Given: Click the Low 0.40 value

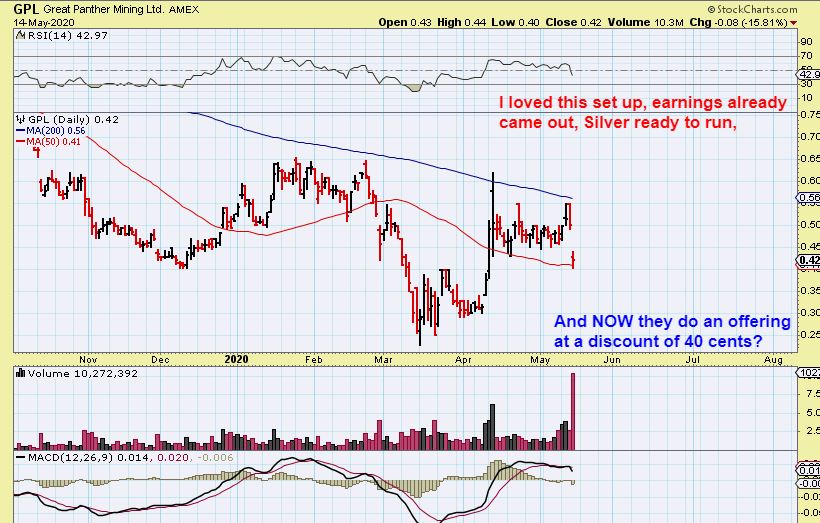Looking at the screenshot, I should (516, 22).
